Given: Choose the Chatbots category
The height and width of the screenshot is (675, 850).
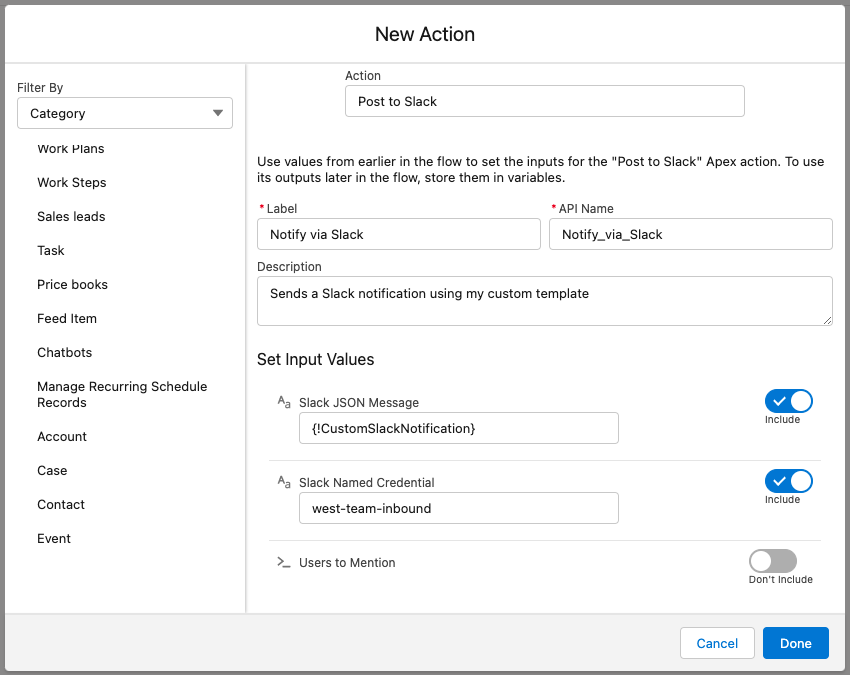Looking at the screenshot, I should 65,352.
